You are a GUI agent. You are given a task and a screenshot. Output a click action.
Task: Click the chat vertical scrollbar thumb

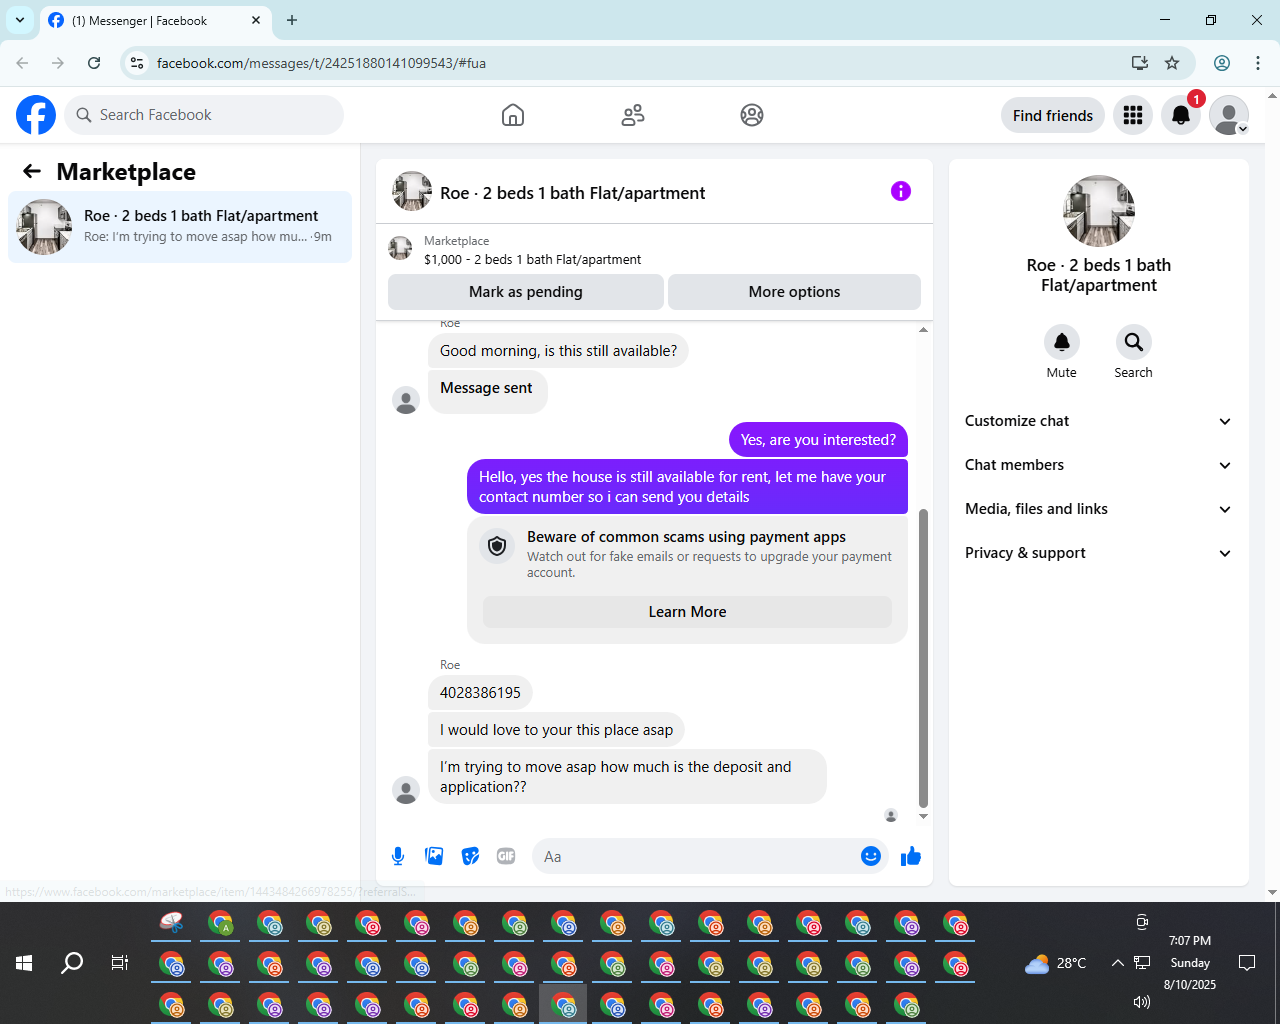(923, 658)
